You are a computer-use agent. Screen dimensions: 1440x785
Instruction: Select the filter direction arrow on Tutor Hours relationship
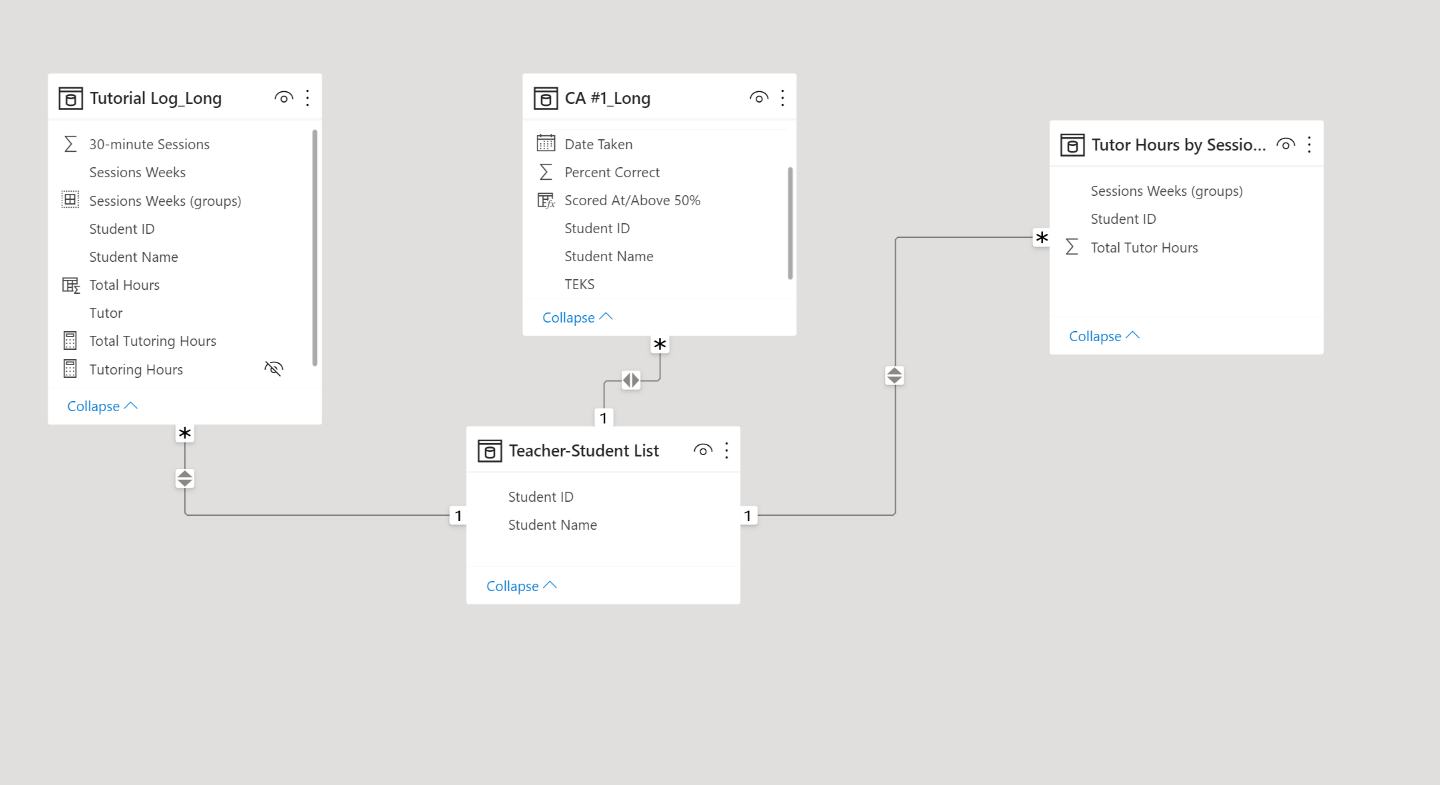(x=895, y=376)
